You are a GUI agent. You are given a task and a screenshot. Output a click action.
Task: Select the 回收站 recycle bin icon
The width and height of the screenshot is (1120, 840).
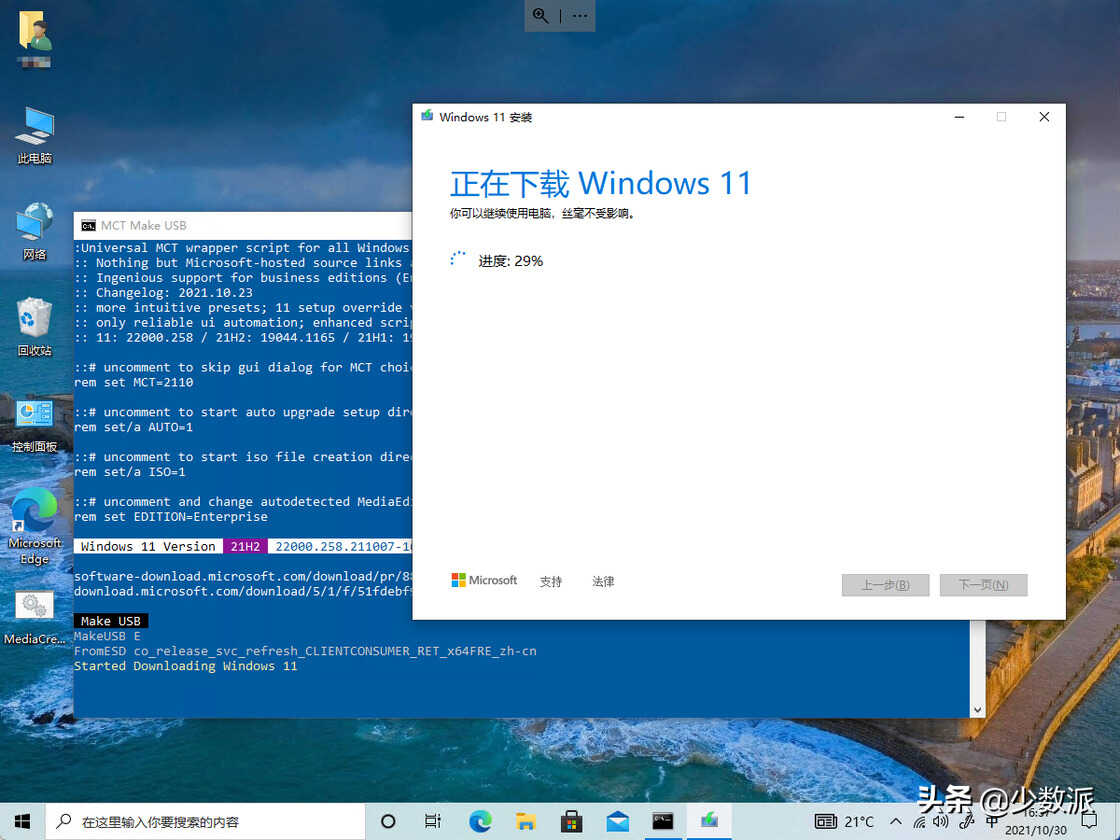pyautogui.click(x=34, y=327)
